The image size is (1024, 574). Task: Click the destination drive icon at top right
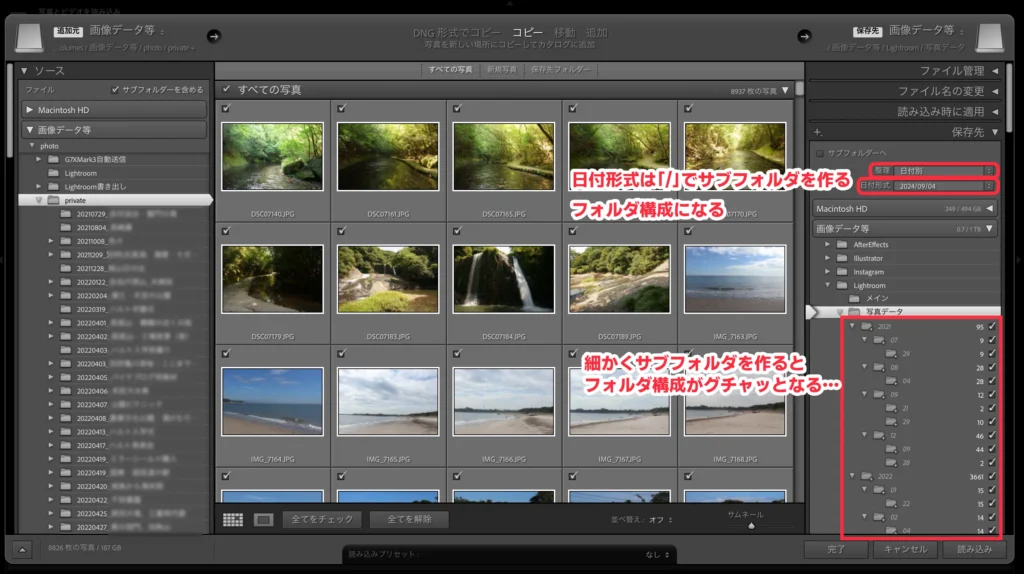(989, 38)
